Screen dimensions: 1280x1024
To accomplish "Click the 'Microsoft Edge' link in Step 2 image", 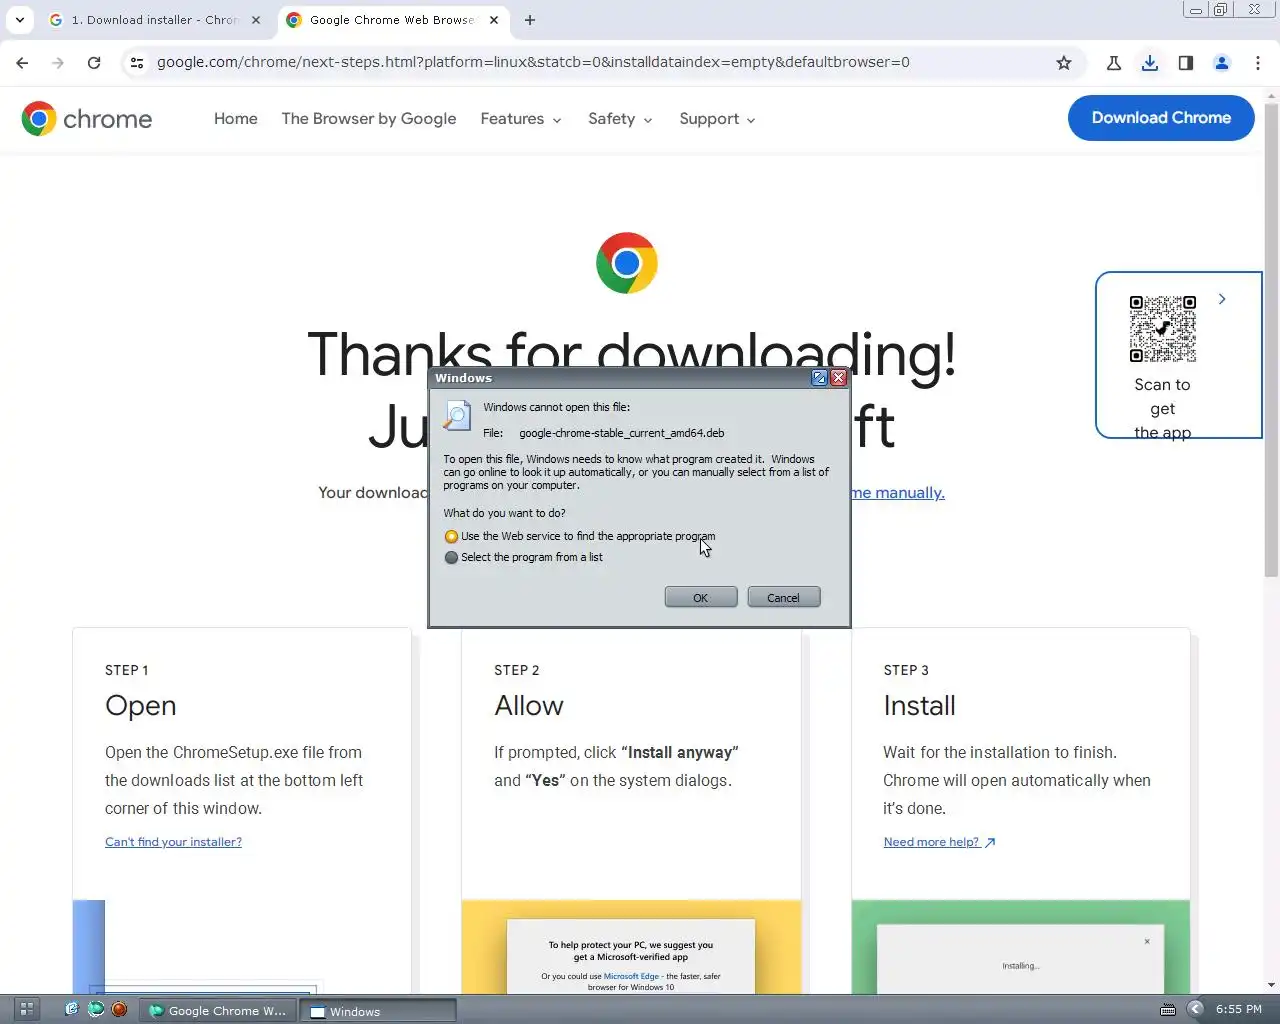I will click(631, 976).
